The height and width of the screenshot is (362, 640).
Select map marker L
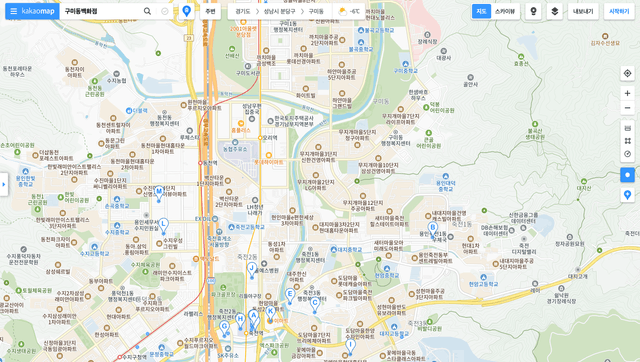click(163, 225)
